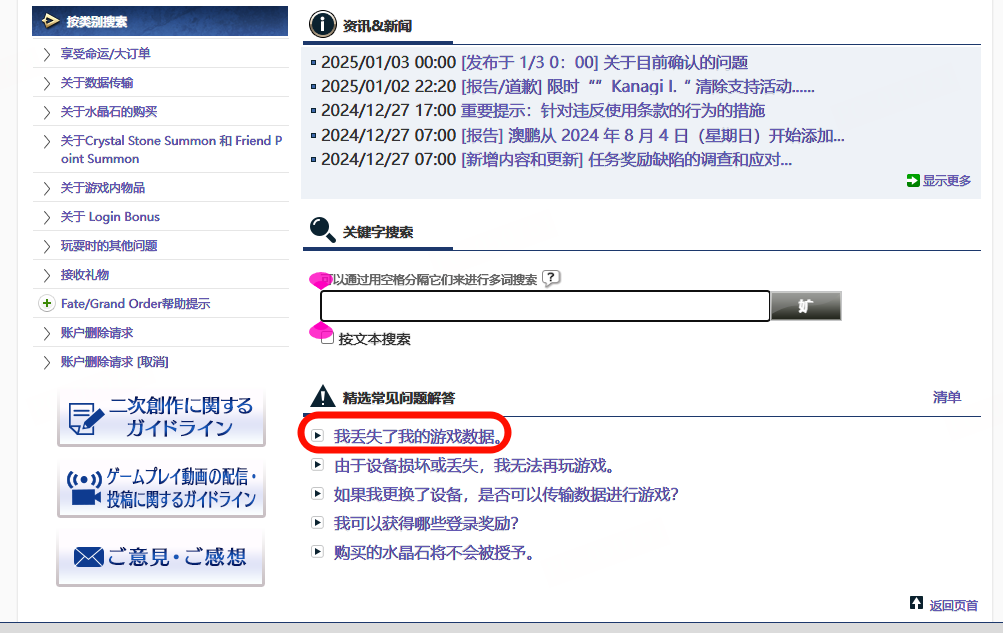Image resolution: width=1003 pixels, height=633 pixels.
Task: Expand the Crystal Stone Summon category chevron
Action: (47, 141)
